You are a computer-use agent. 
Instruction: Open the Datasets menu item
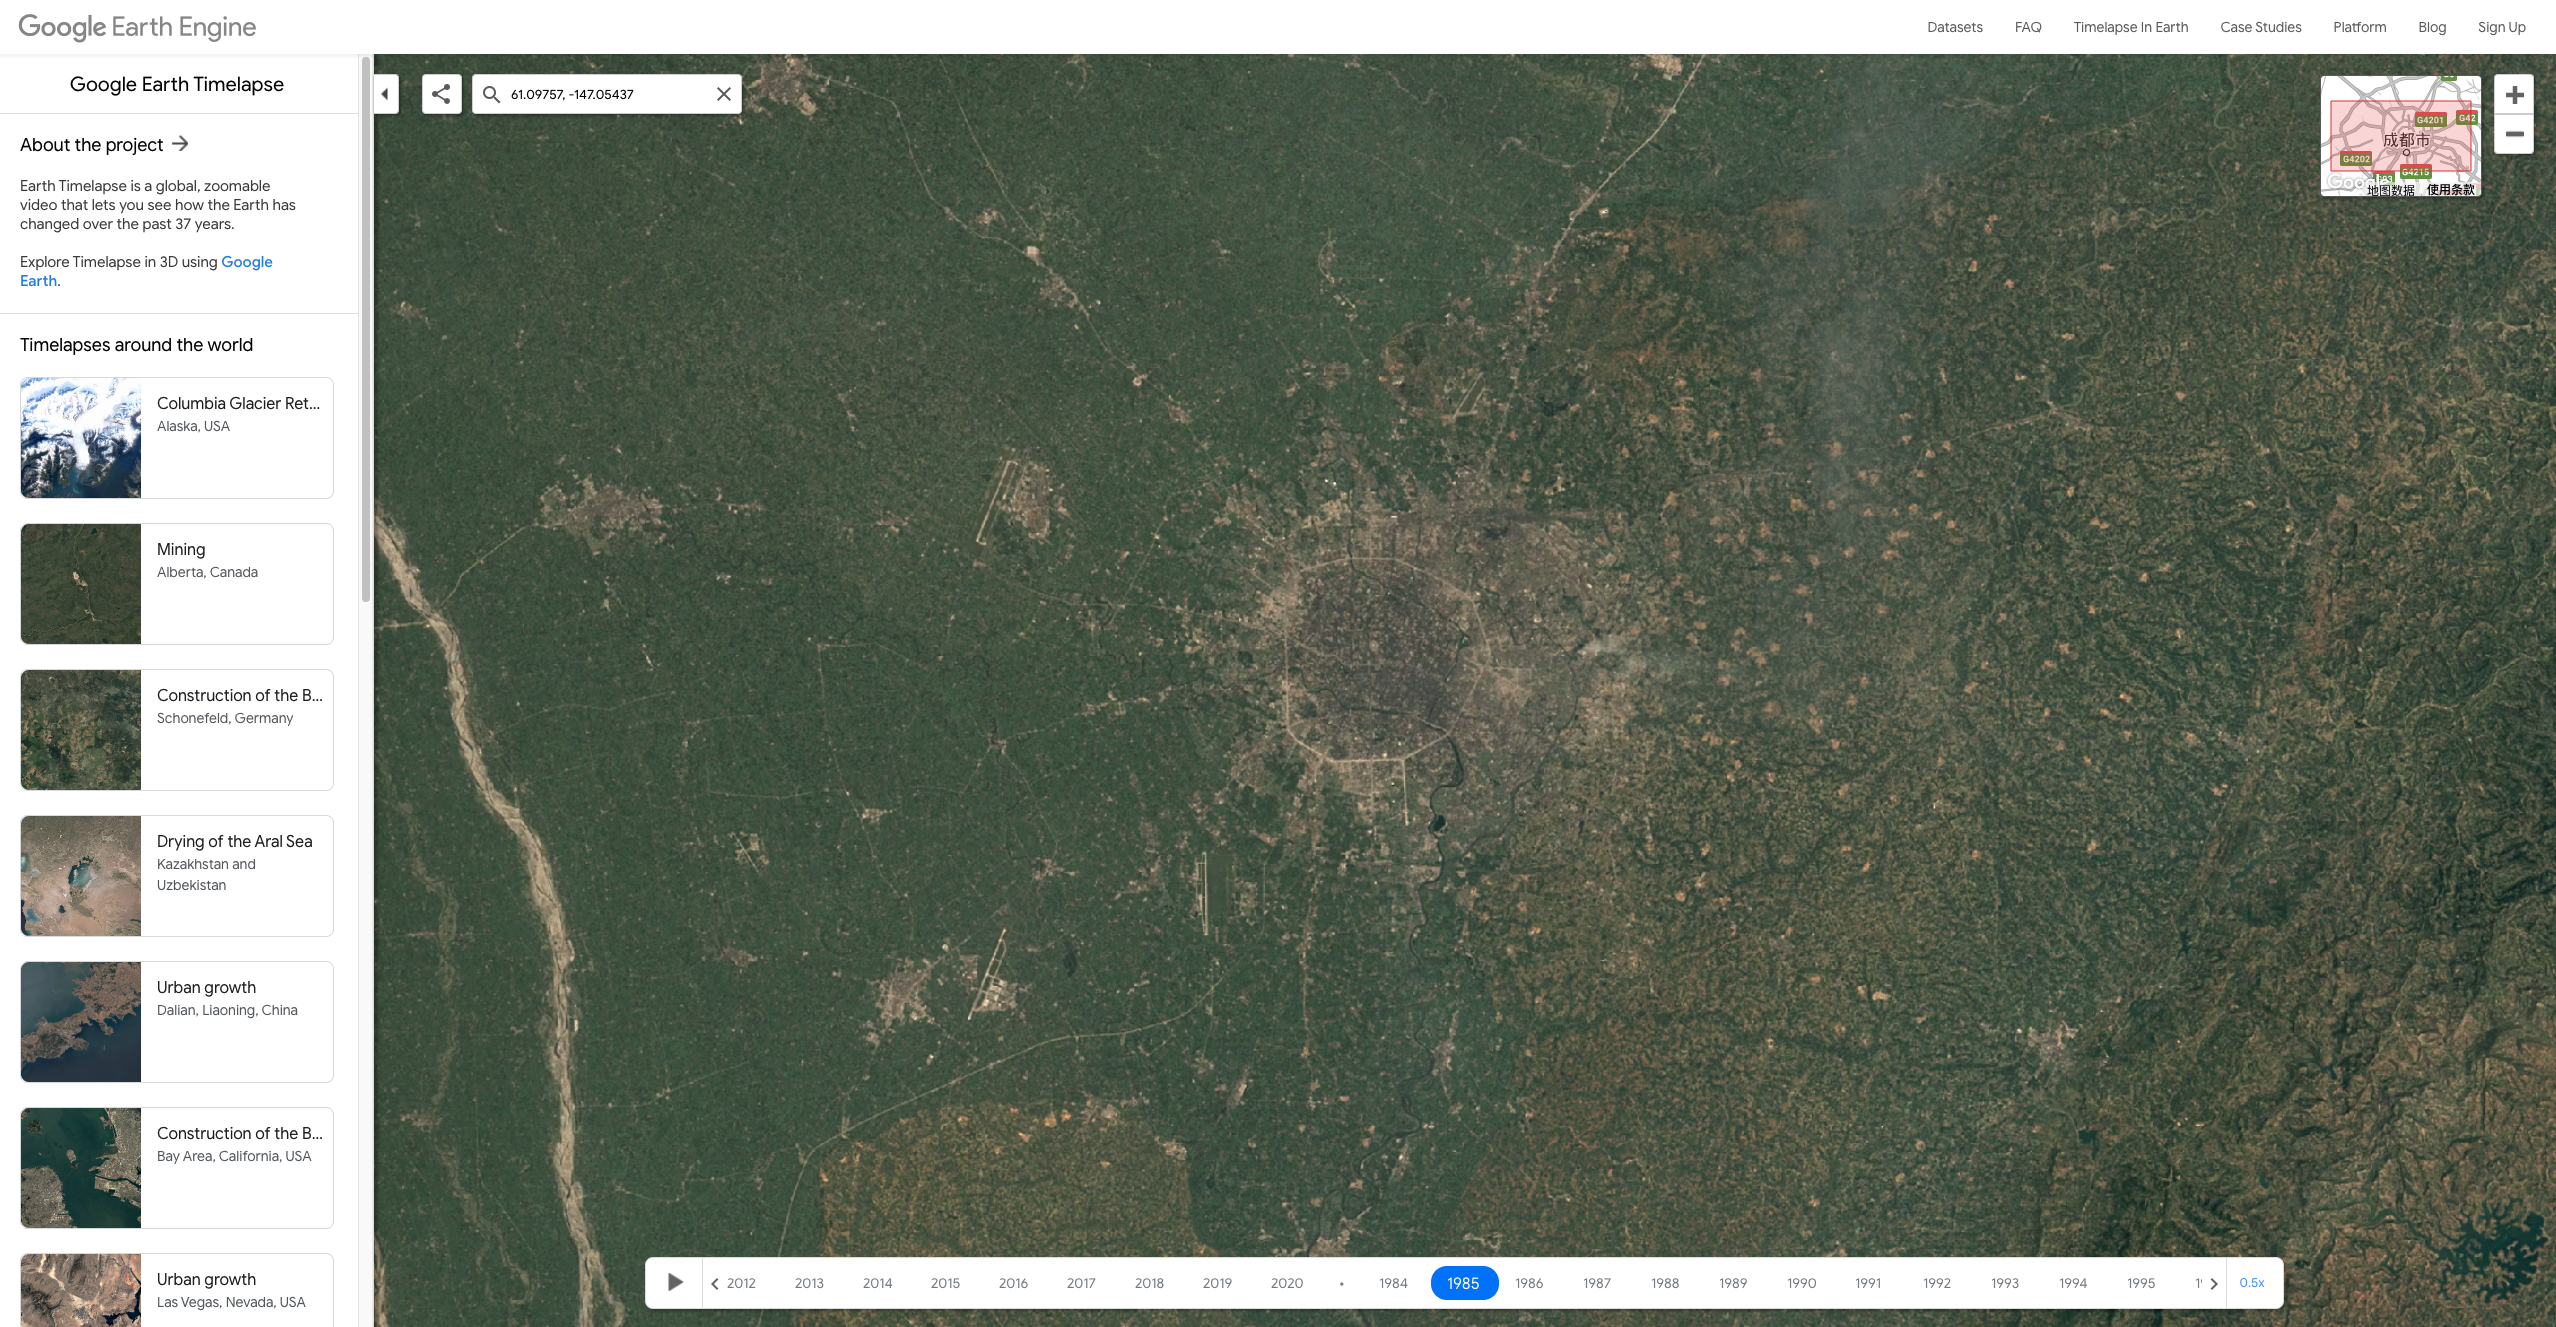pyautogui.click(x=1954, y=27)
